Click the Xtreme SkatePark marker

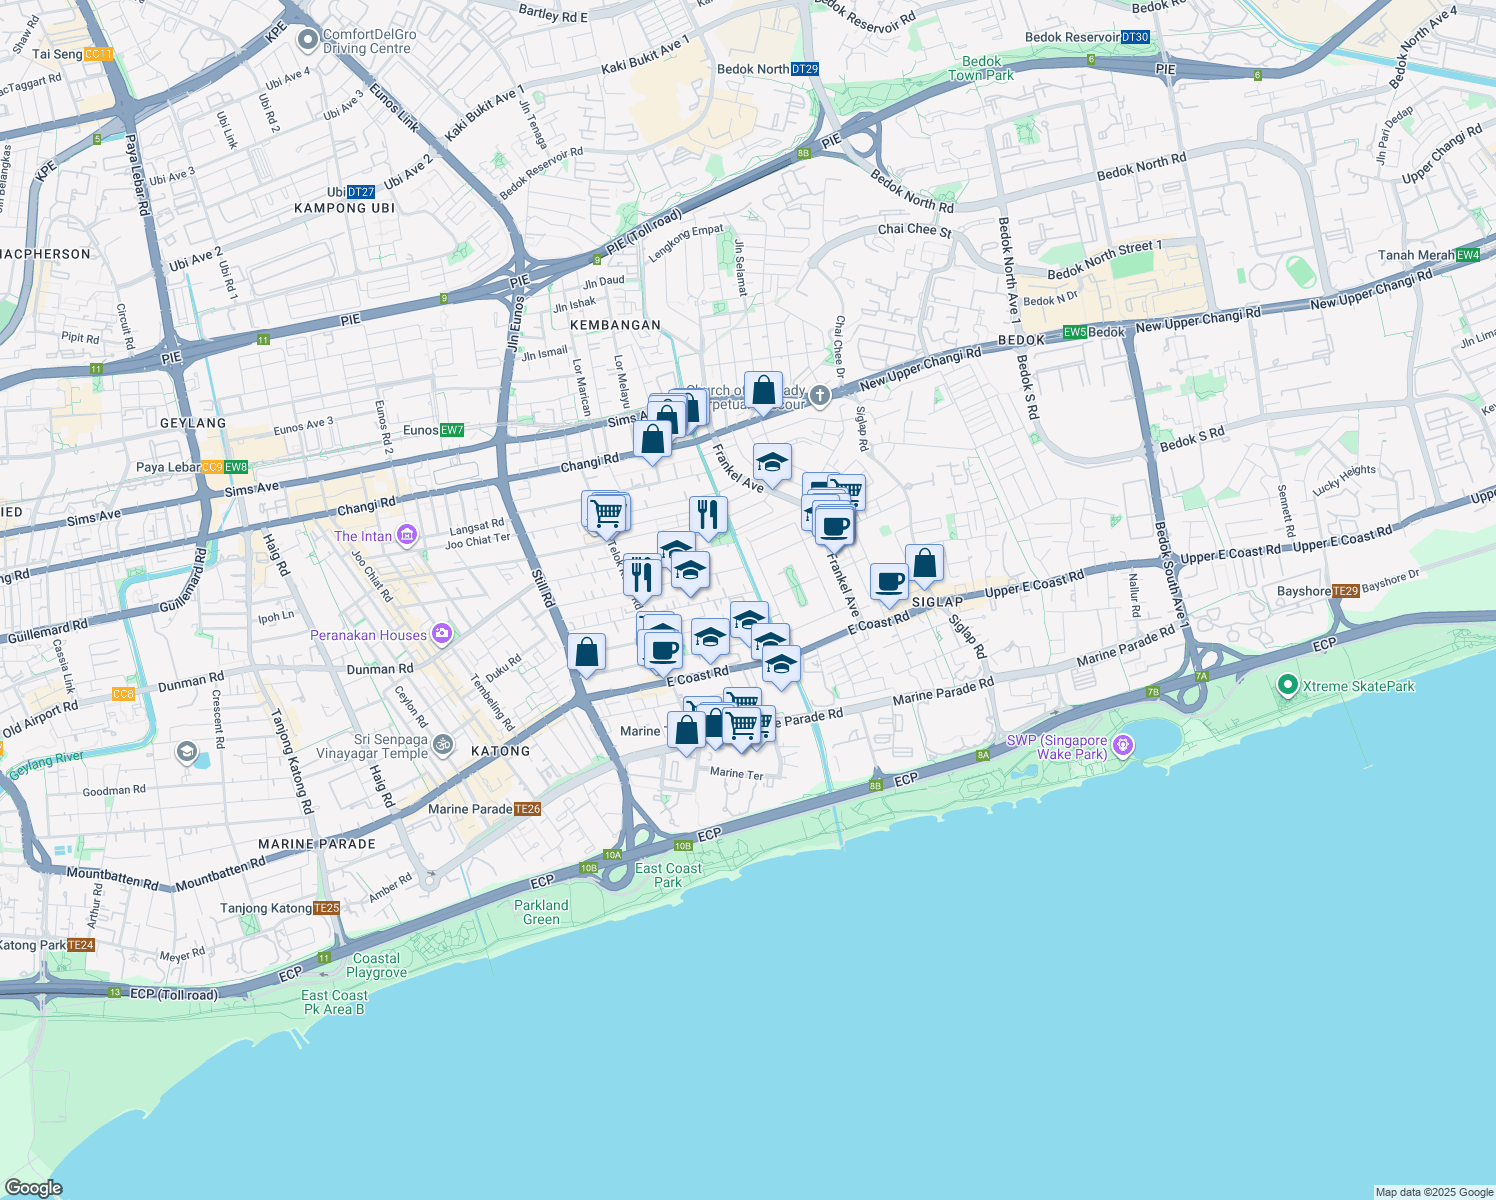pos(1290,687)
